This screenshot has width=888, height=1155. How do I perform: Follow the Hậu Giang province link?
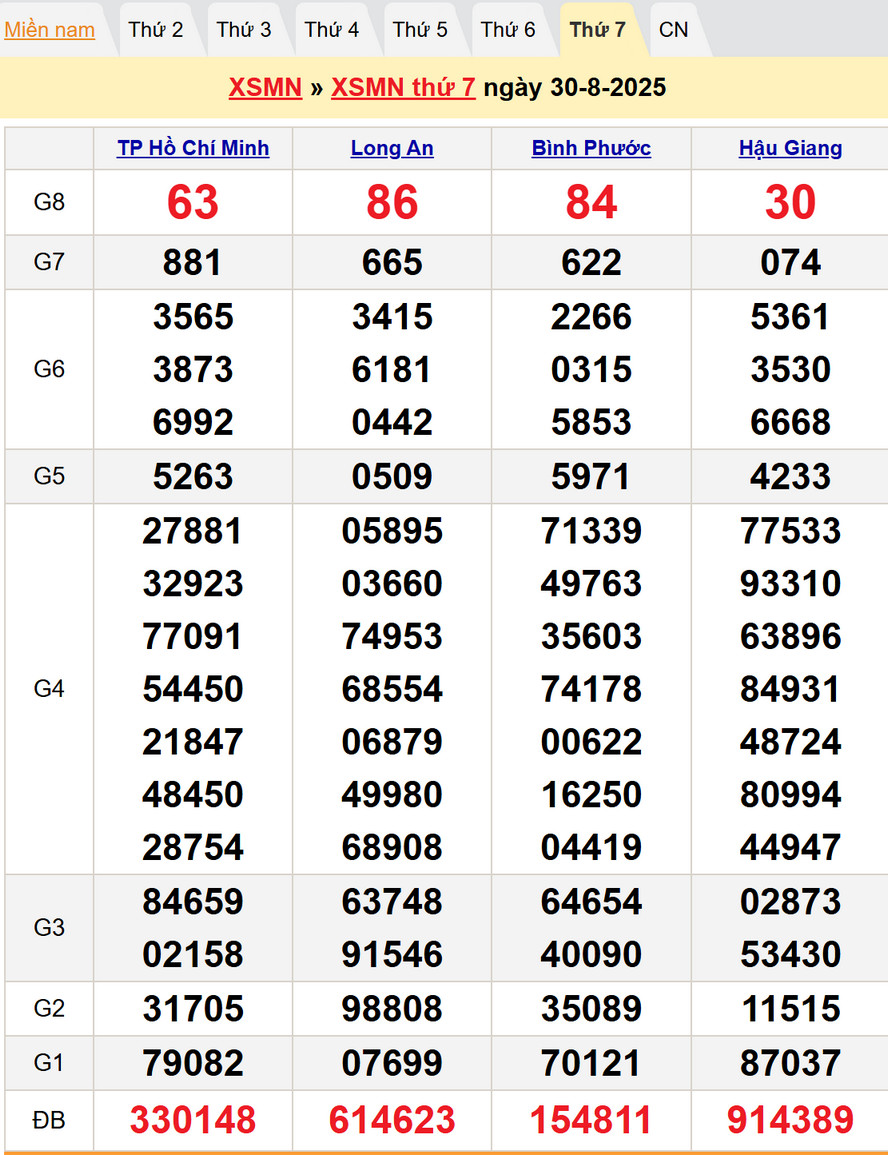(790, 148)
